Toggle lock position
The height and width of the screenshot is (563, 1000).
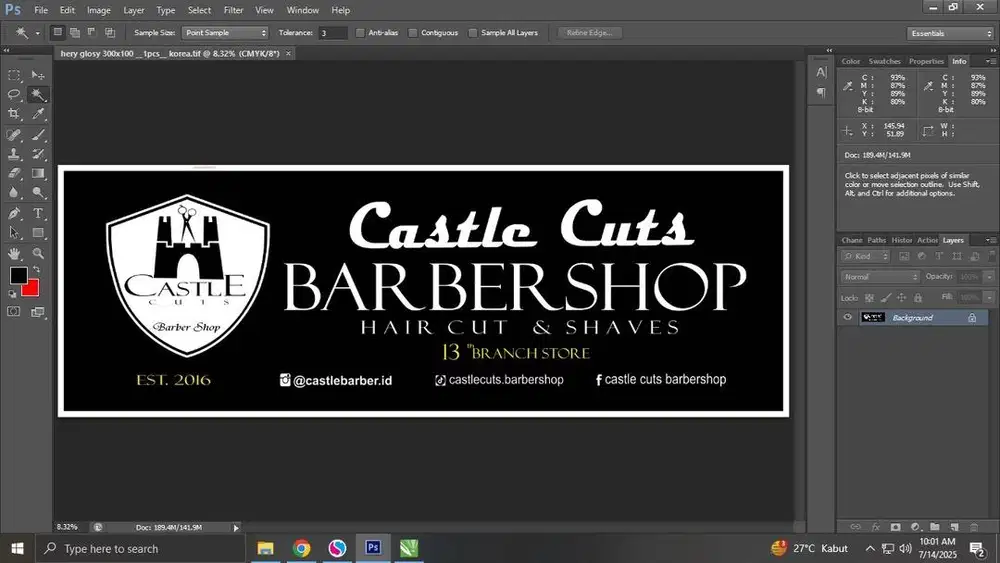point(901,298)
